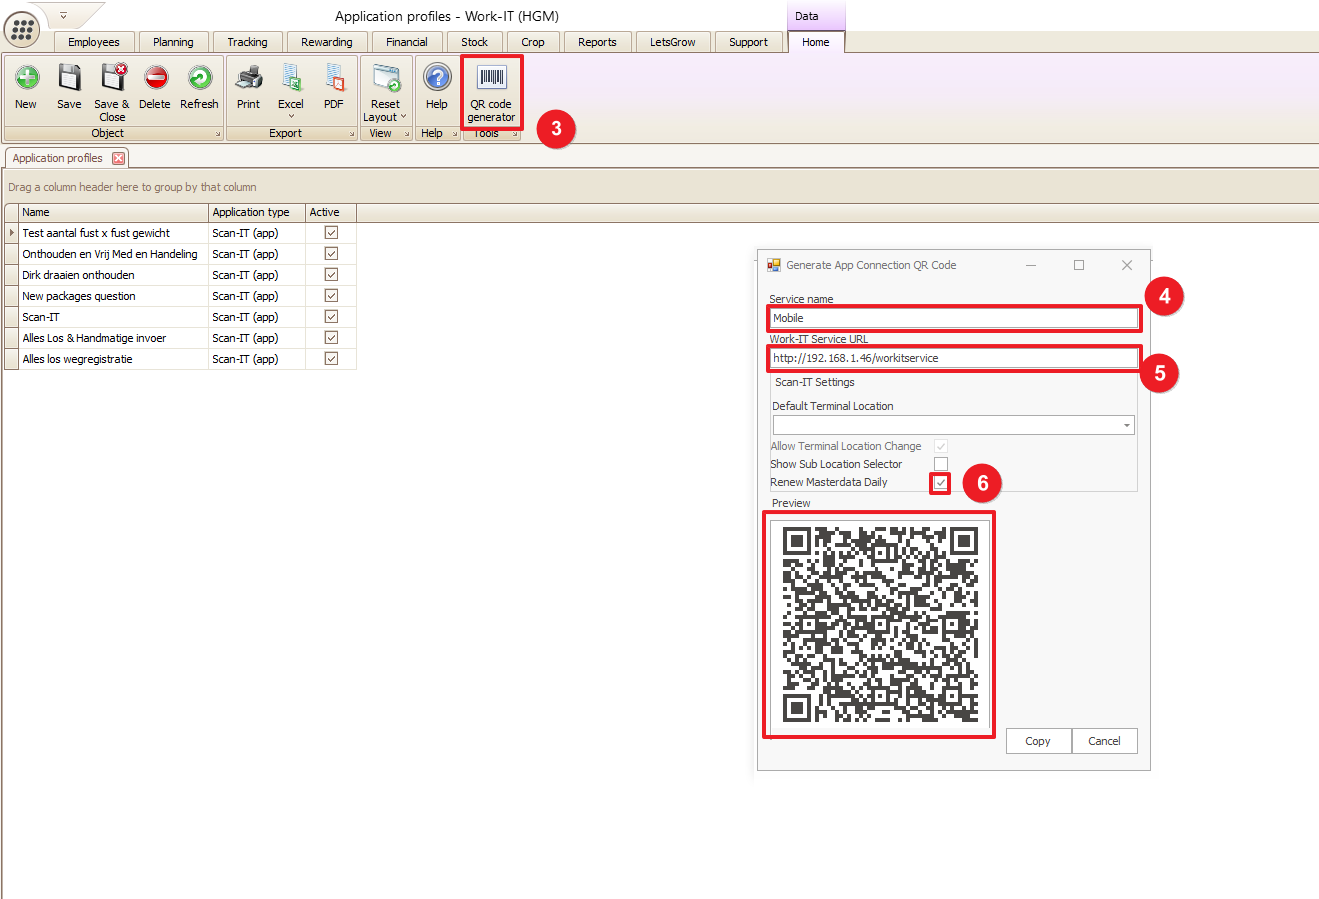The image size is (1319, 899).
Task: Export grid using the Excel icon
Action: point(291,78)
